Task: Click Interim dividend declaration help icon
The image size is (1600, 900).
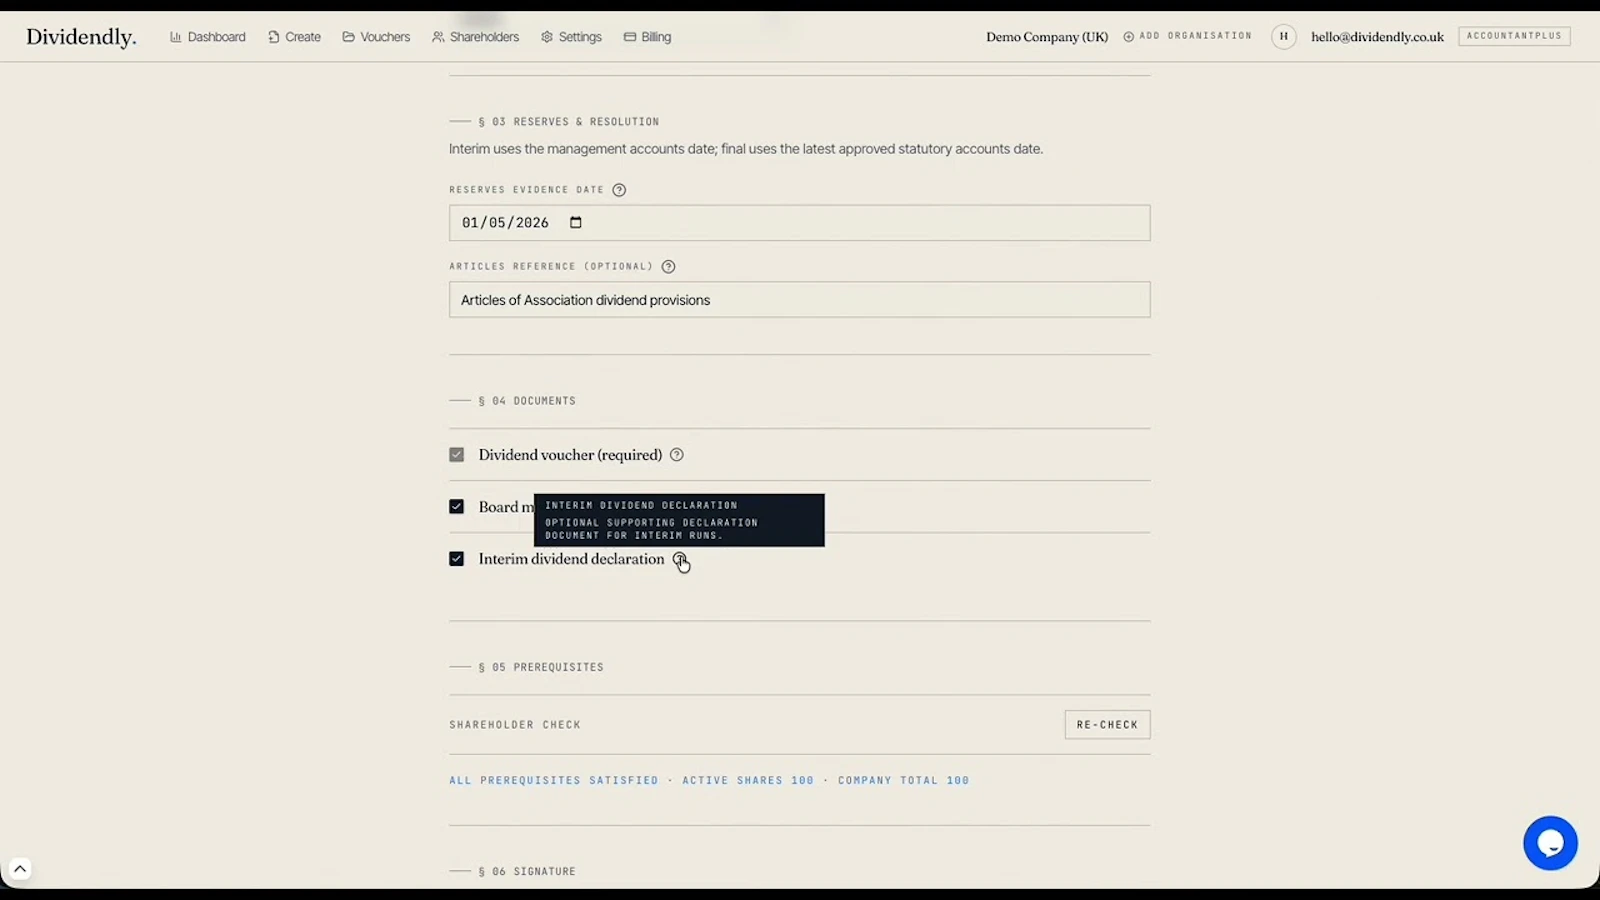Action: click(680, 559)
